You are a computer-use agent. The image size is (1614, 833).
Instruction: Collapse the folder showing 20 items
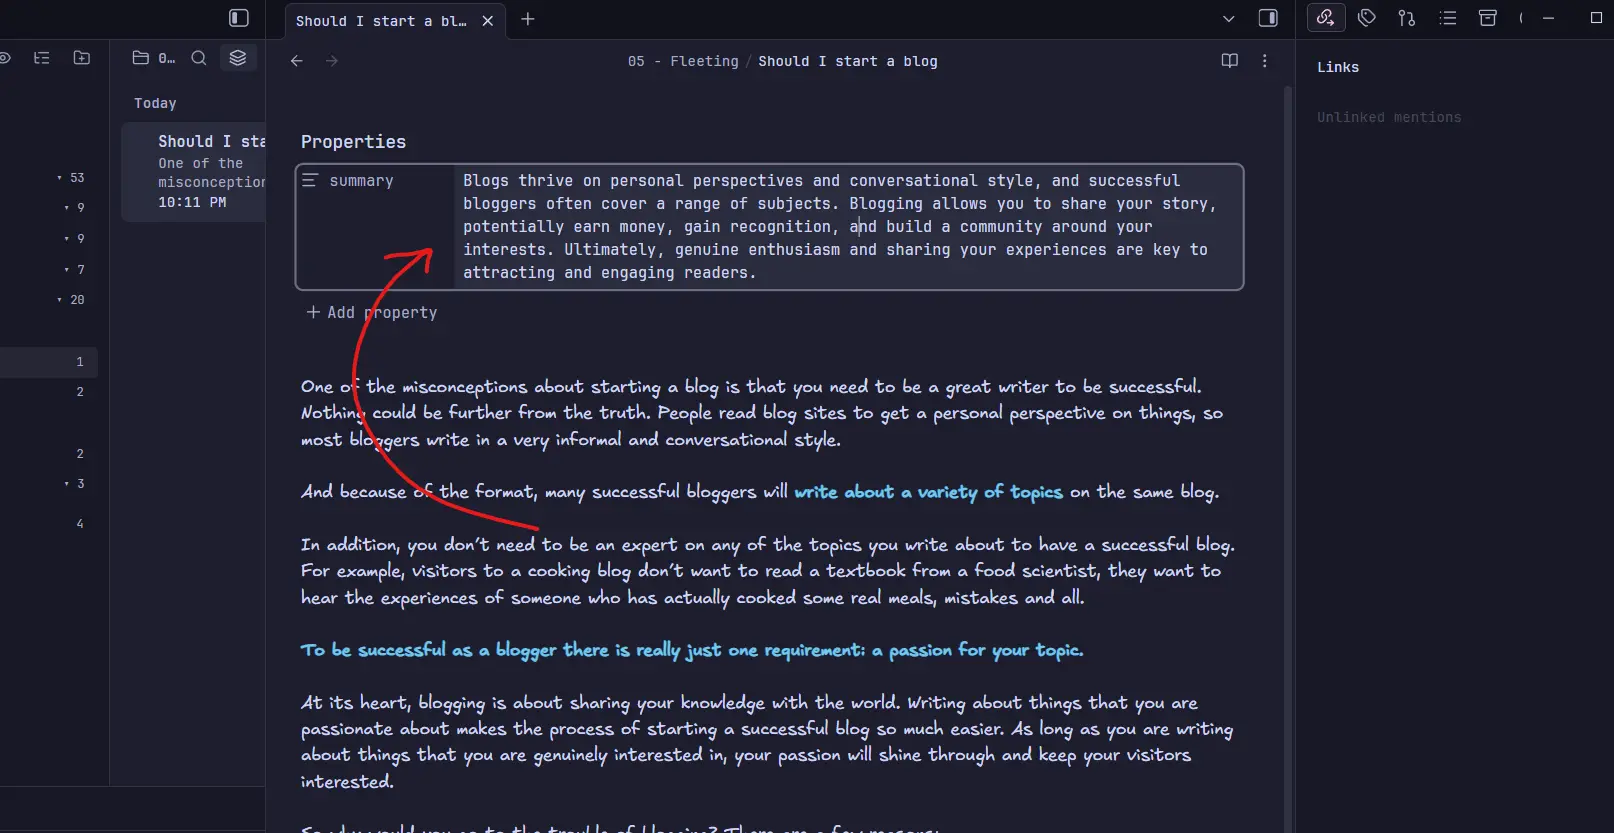60,300
